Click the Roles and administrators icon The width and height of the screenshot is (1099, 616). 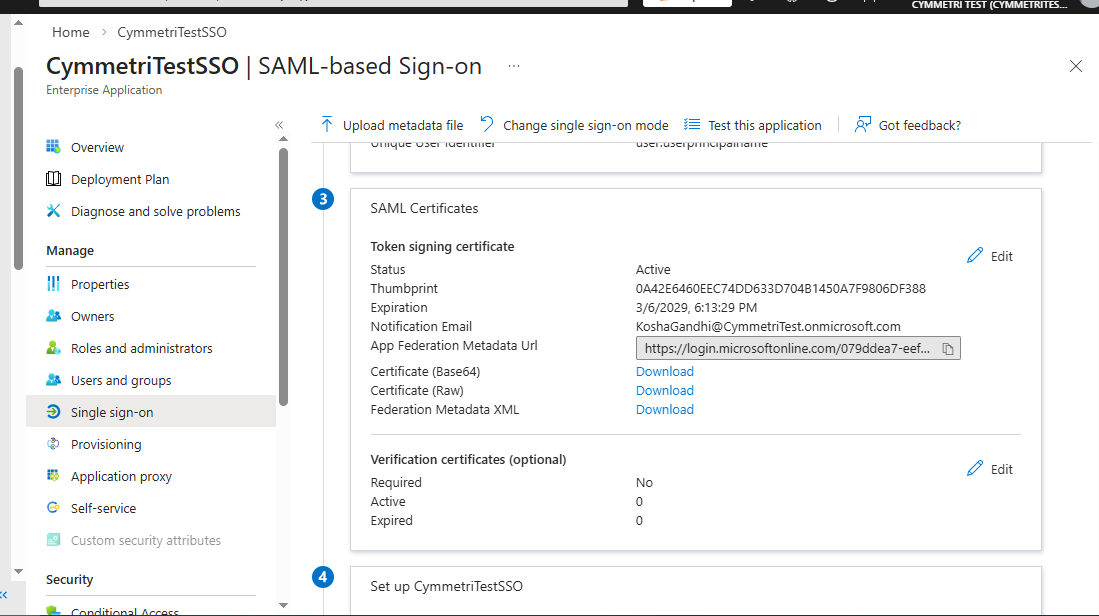[x=53, y=348]
